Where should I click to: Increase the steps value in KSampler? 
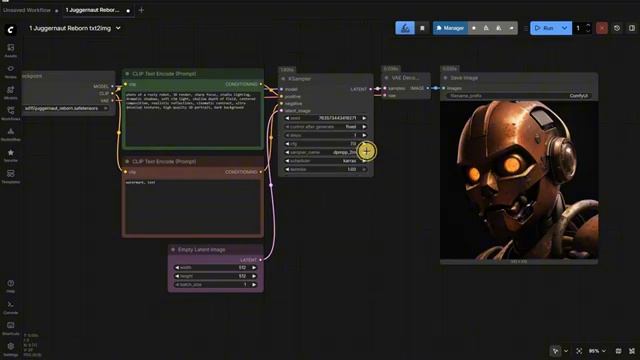(364, 136)
